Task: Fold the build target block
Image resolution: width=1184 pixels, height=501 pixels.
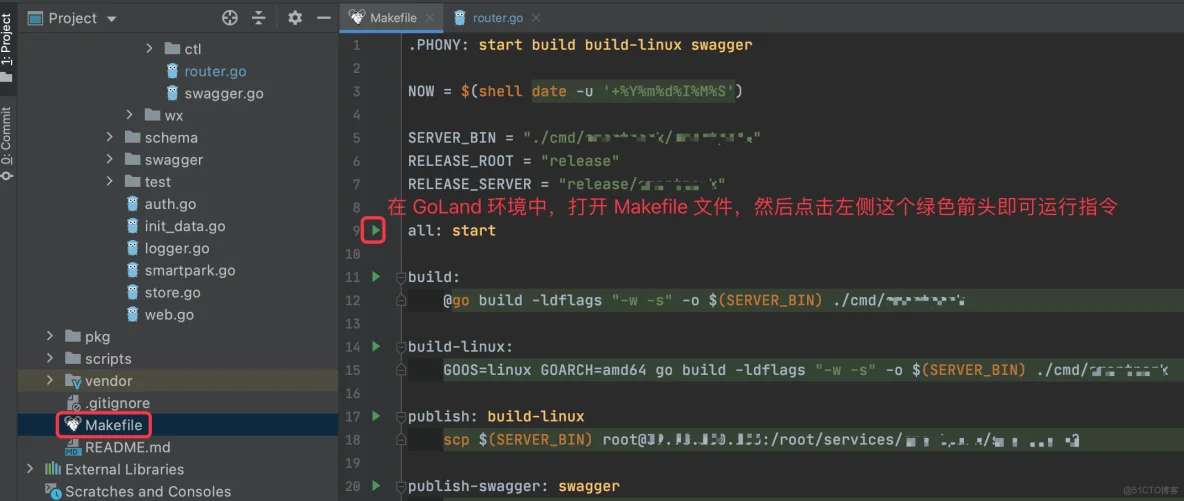Action: pyautogui.click(x=401, y=277)
